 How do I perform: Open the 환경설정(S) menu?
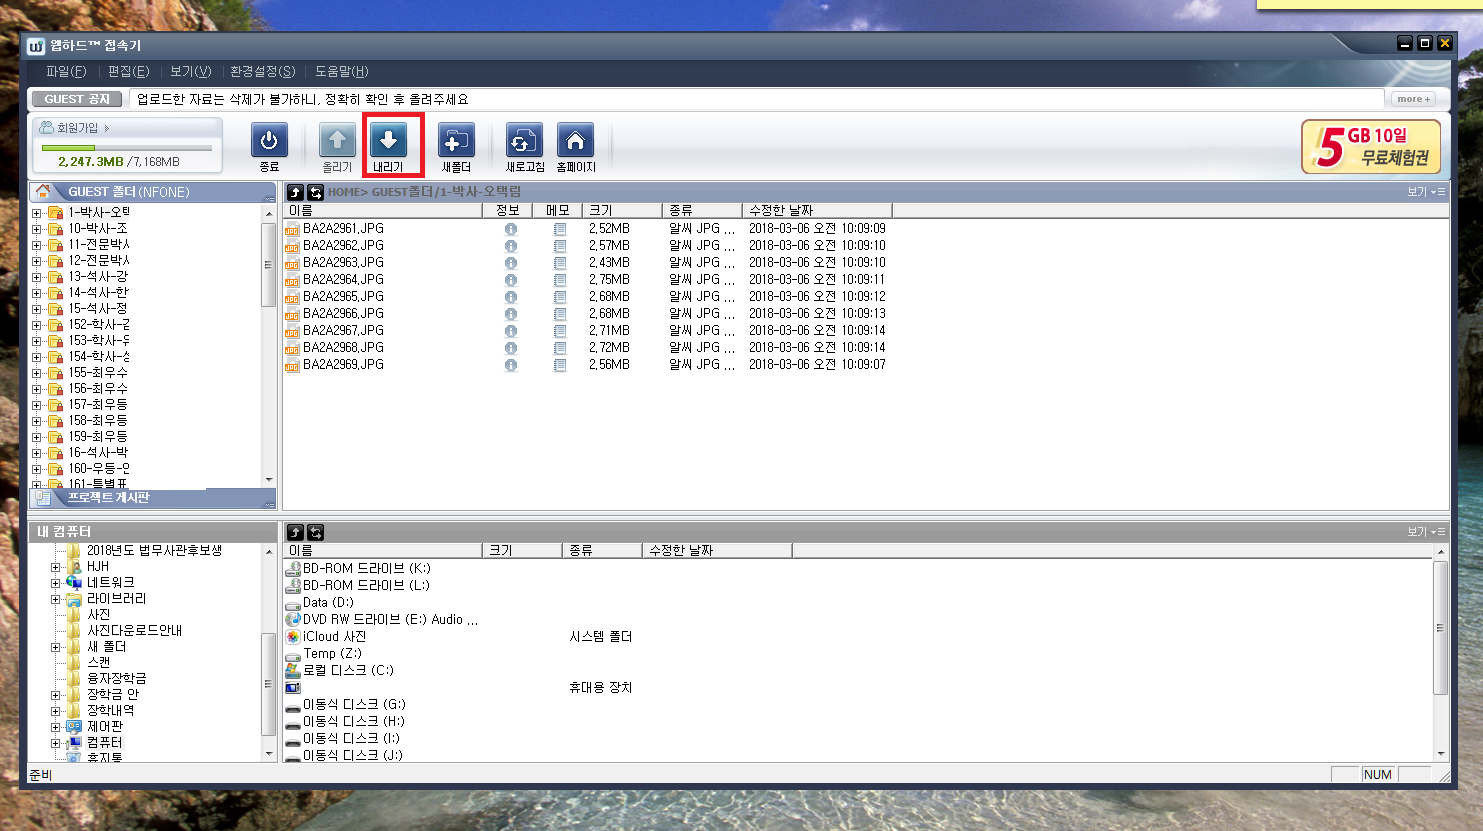262,71
